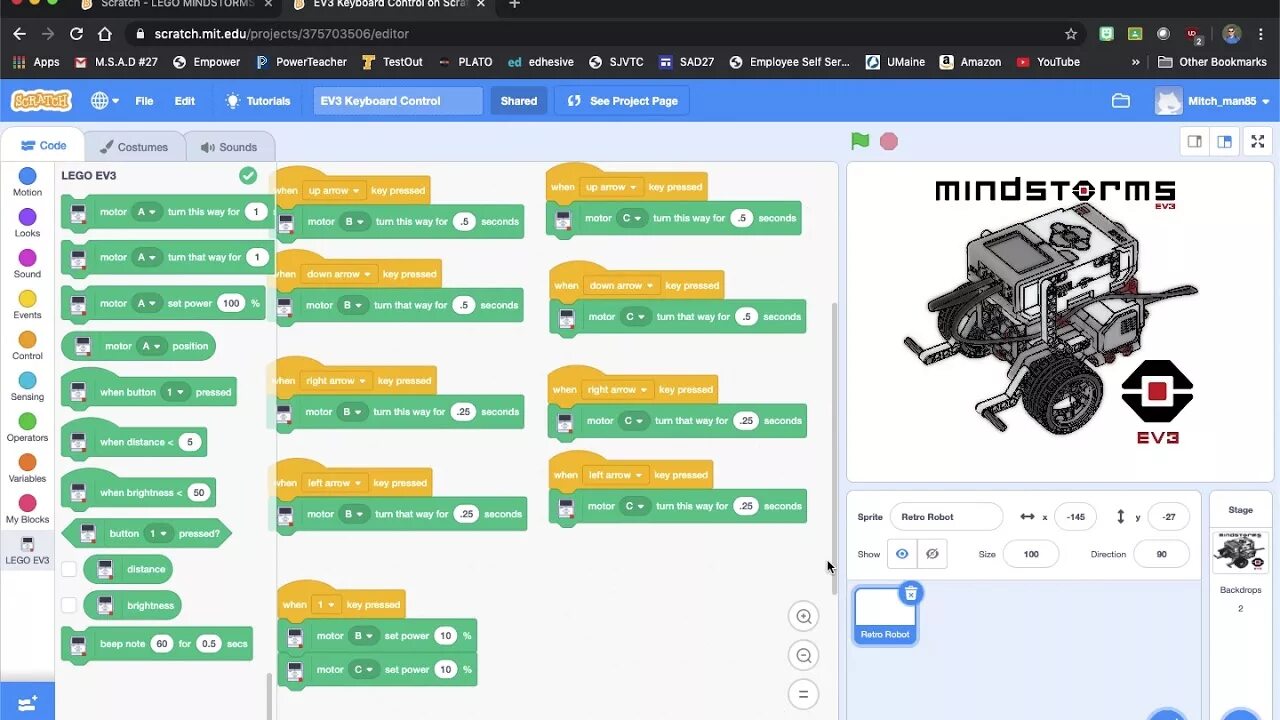This screenshot has height=720, width=1280.
Task: Open the Amazon bookmark
Action: 970,62
